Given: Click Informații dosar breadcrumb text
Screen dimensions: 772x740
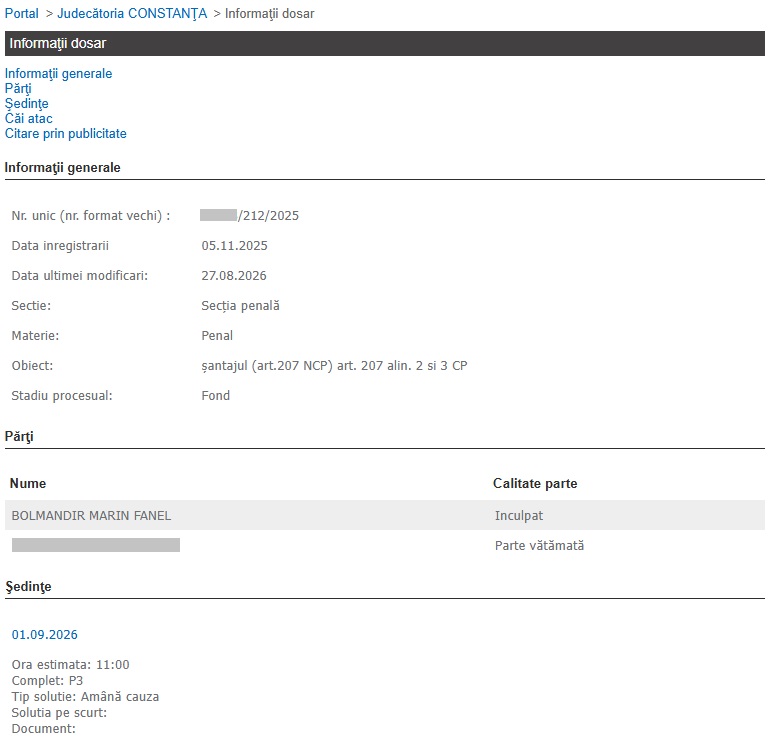Looking at the screenshot, I should (269, 13).
